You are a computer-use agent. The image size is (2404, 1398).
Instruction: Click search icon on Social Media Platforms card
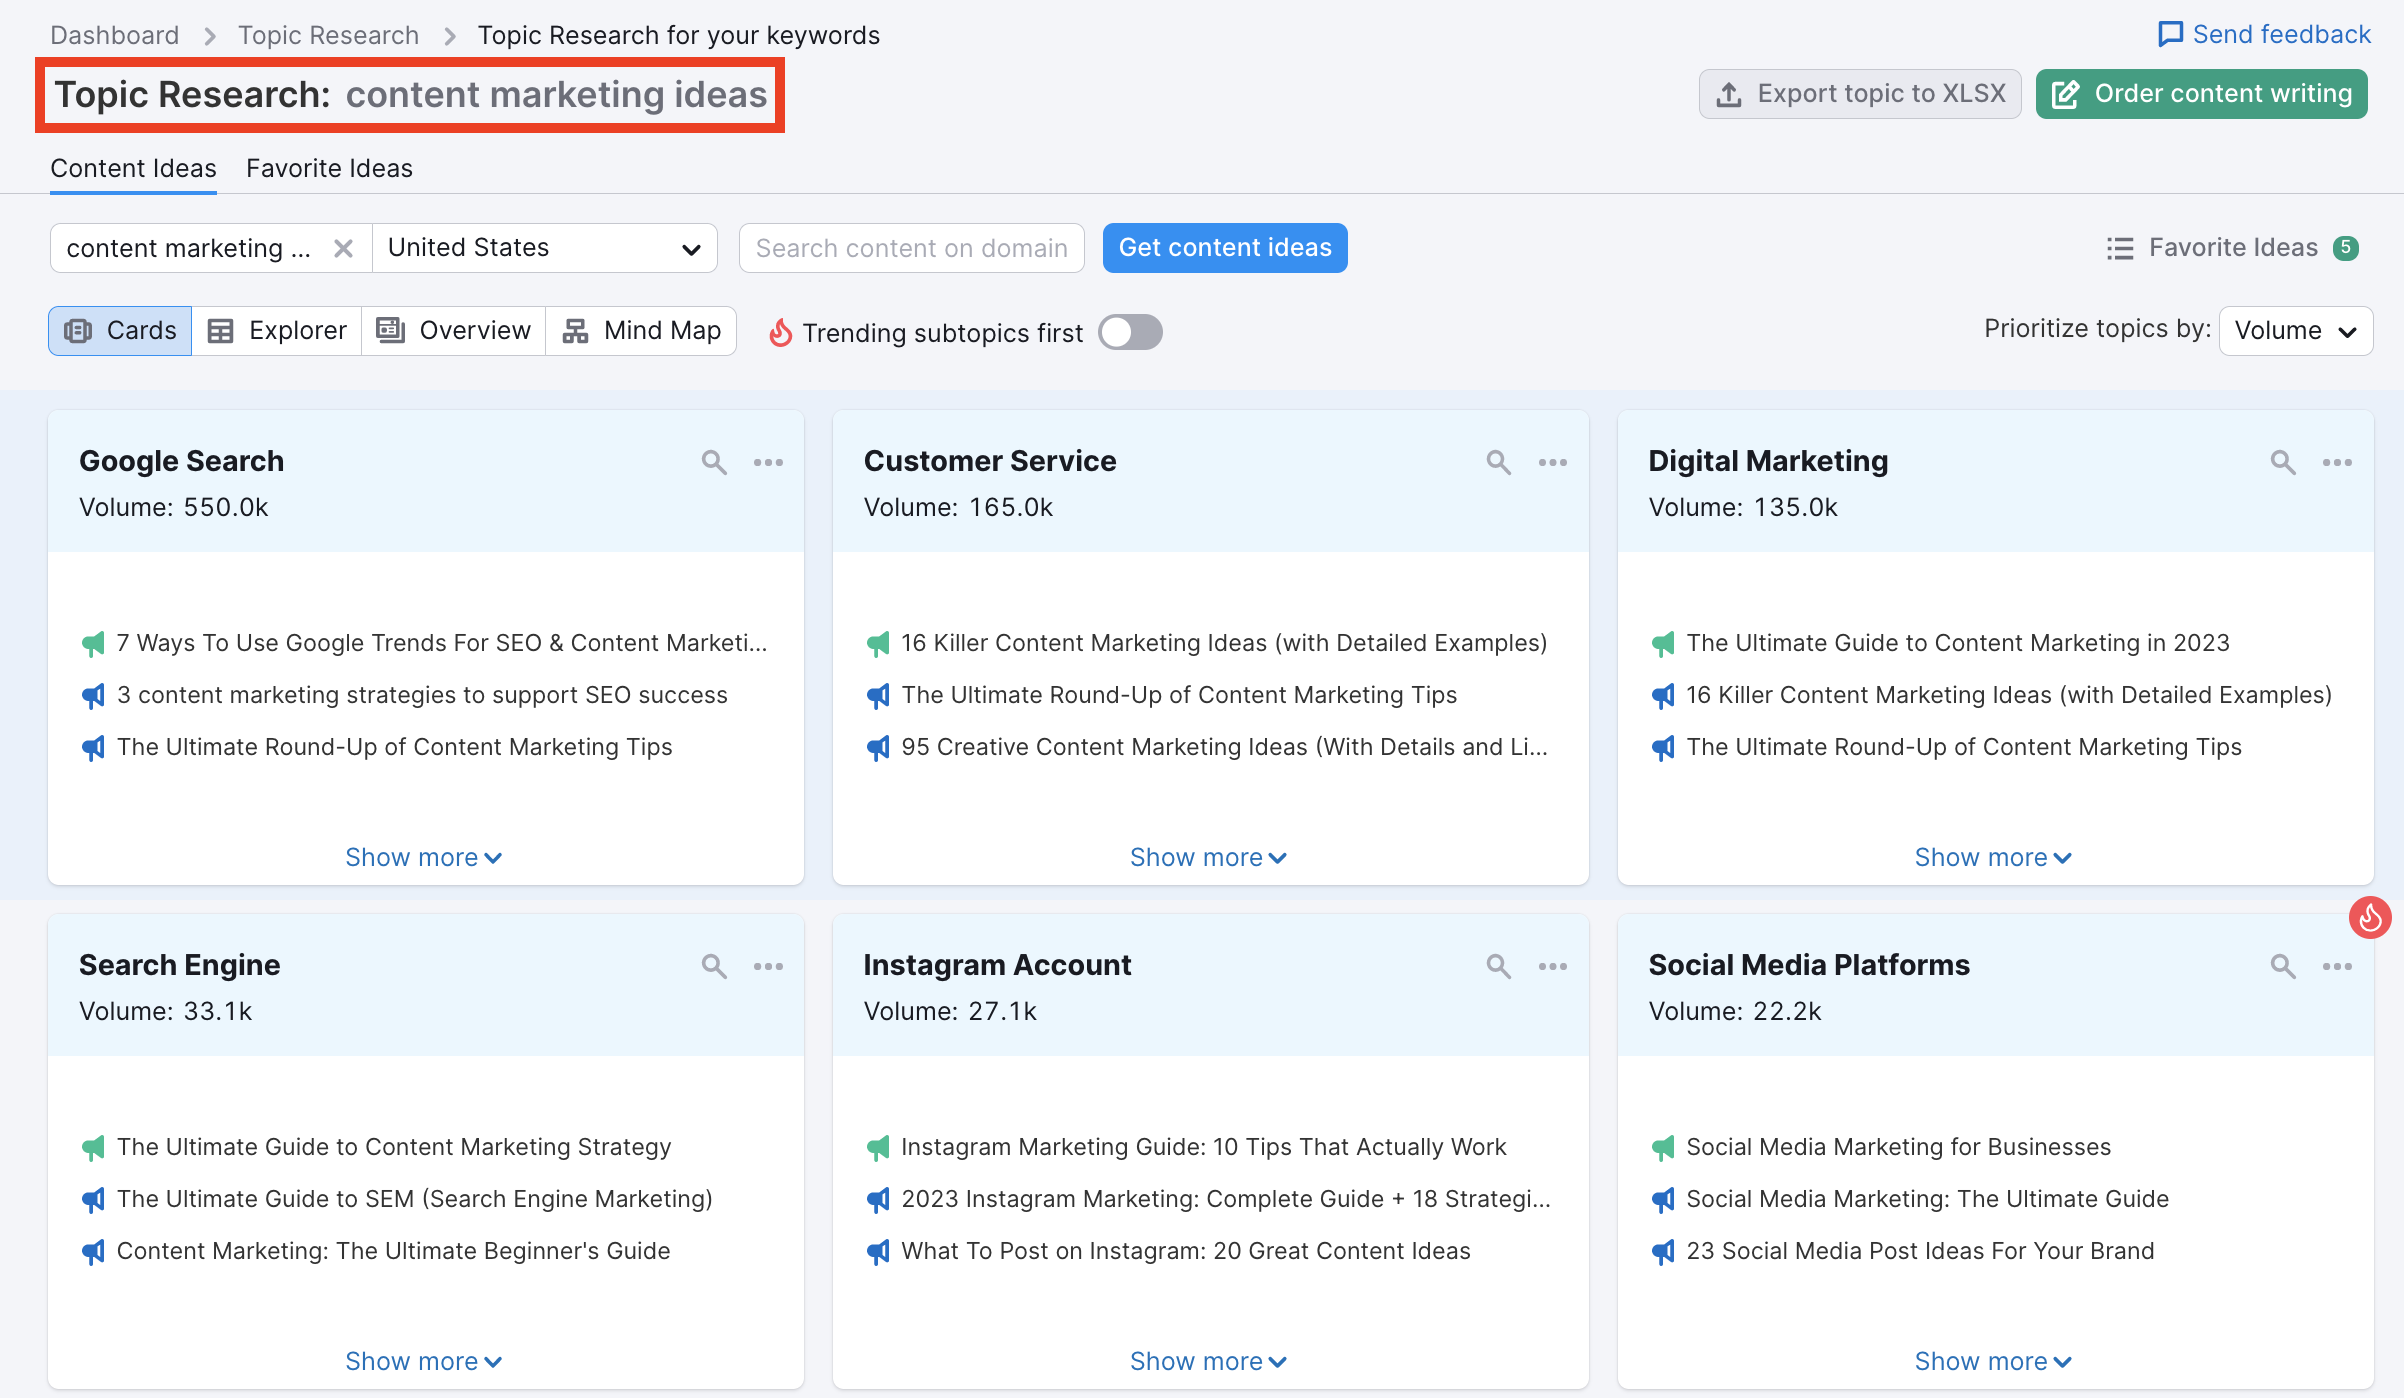(x=2283, y=966)
